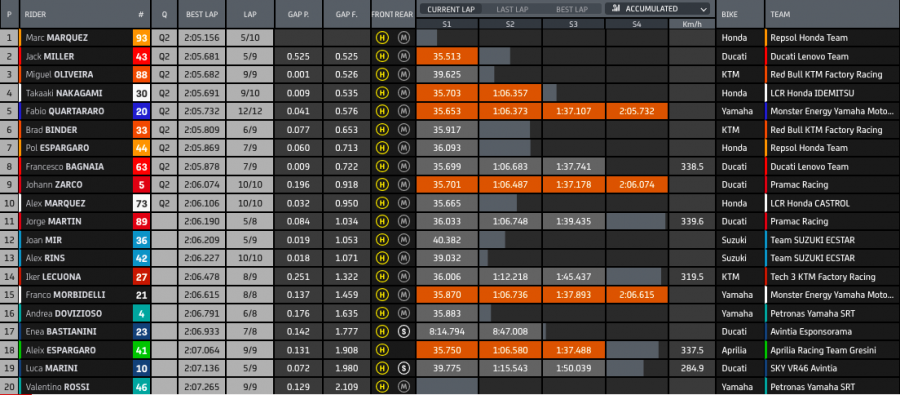Image resolution: width=900 pixels, height=395 pixels.
Task: Click the S1 sector column header
Action: point(447,24)
